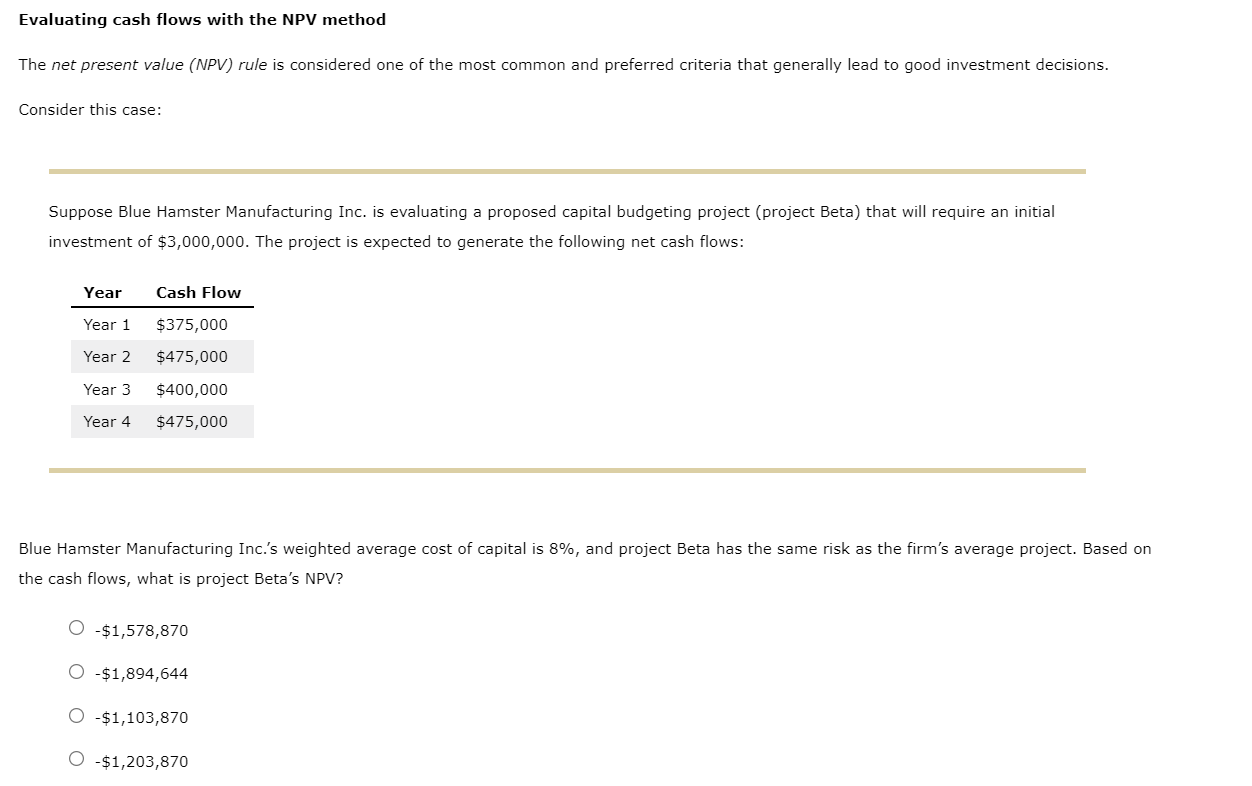Select the -$1,103,870 answer option
The height and width of the screenshot is (786, 1252).
coord(76,714)
